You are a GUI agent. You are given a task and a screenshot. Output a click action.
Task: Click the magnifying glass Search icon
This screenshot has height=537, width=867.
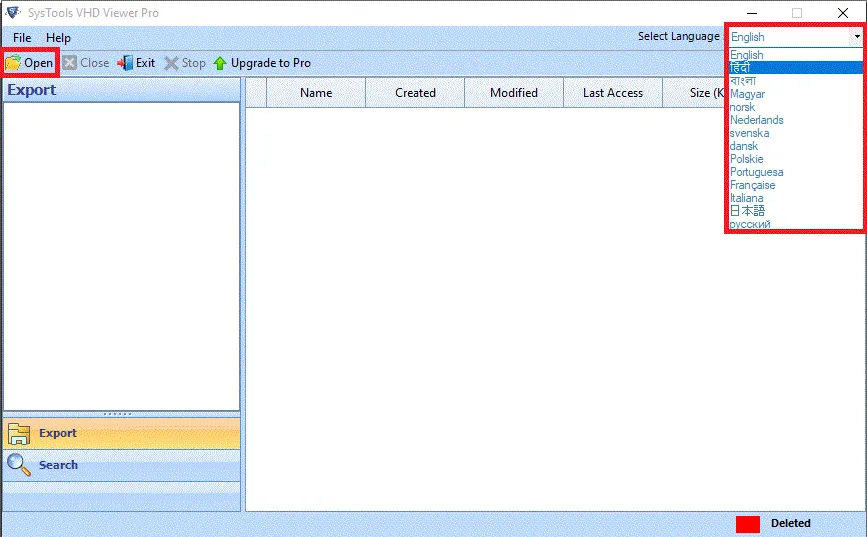tap(19, 465)
